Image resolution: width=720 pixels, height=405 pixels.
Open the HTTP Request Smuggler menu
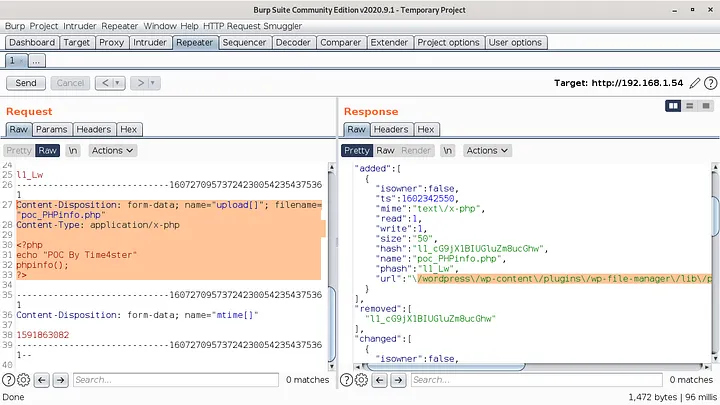point(253,26)
